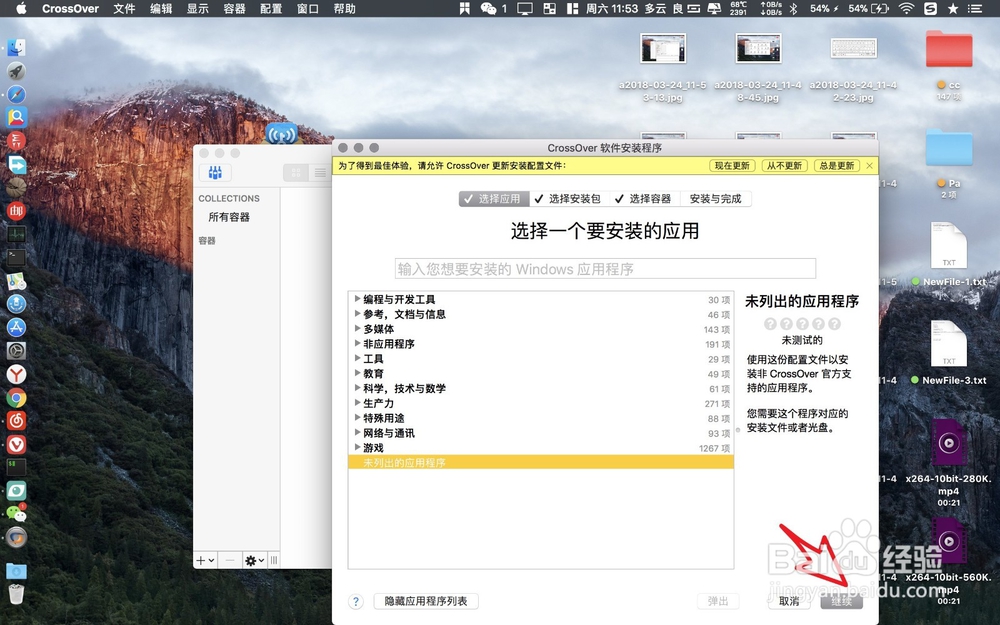Open the 窗口 menu
The image size is (1000, 625).
pyautogui.click(x=308, y=8)
